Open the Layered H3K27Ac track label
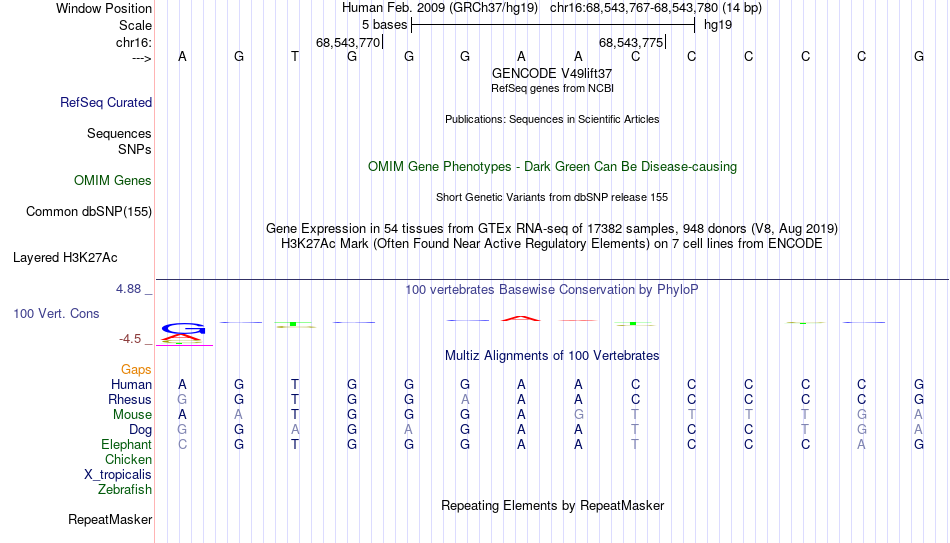 click(x=65, y=258)
